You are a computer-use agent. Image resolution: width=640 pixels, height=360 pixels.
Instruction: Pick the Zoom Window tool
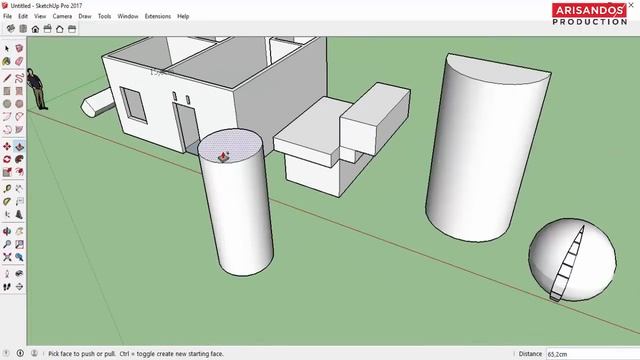click(19, 244)
